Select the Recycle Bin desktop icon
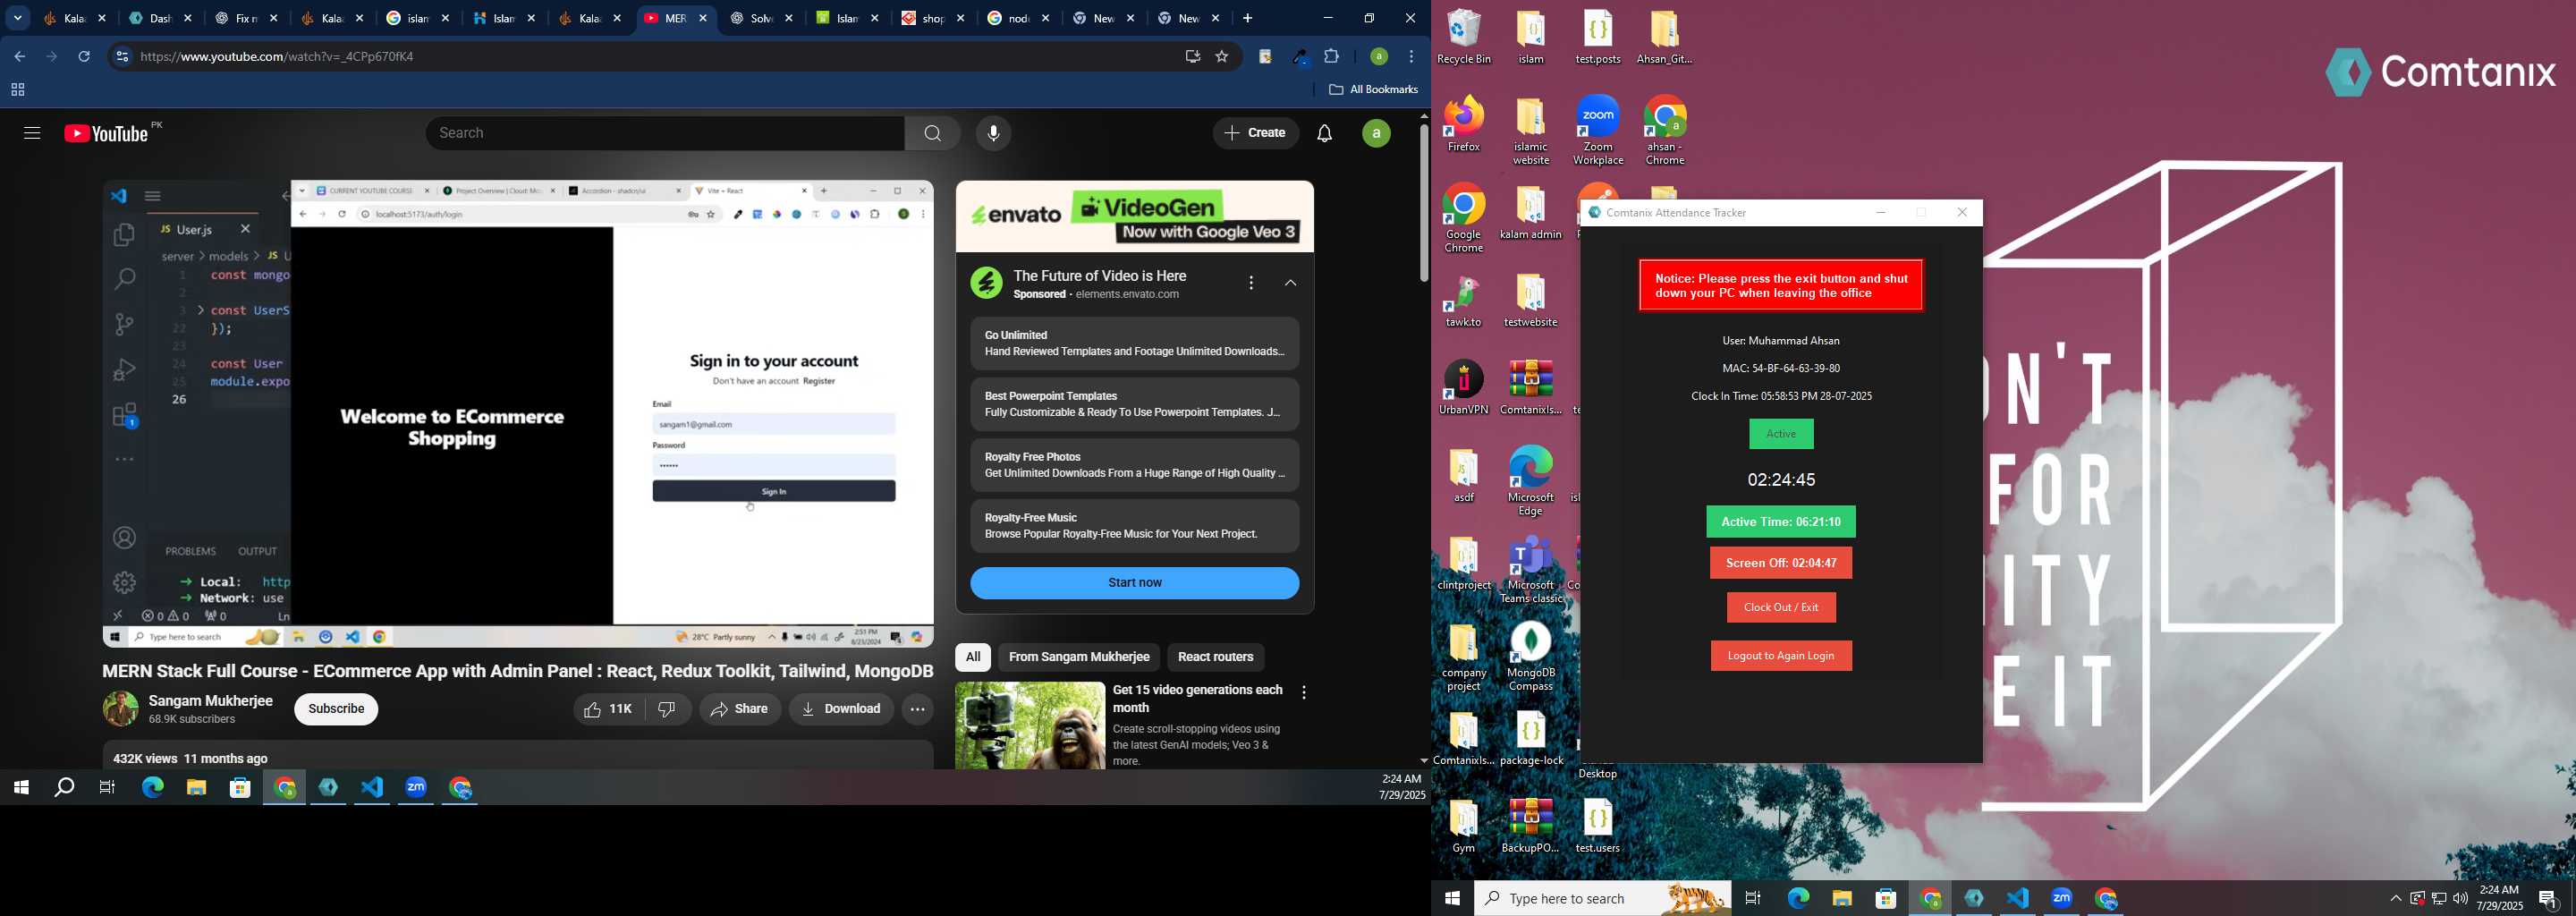2576x916 pixels. click(1465, 38)
